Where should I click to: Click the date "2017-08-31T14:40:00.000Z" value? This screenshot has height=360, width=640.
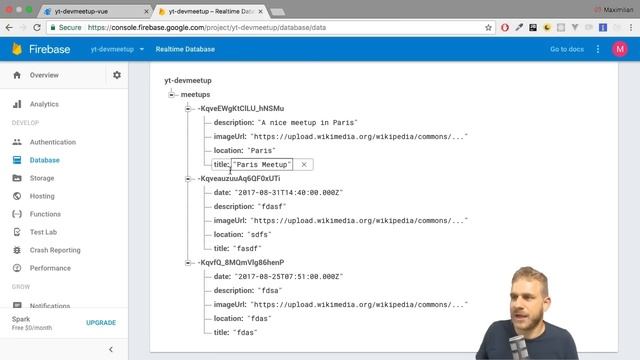[x=289, y=193]
